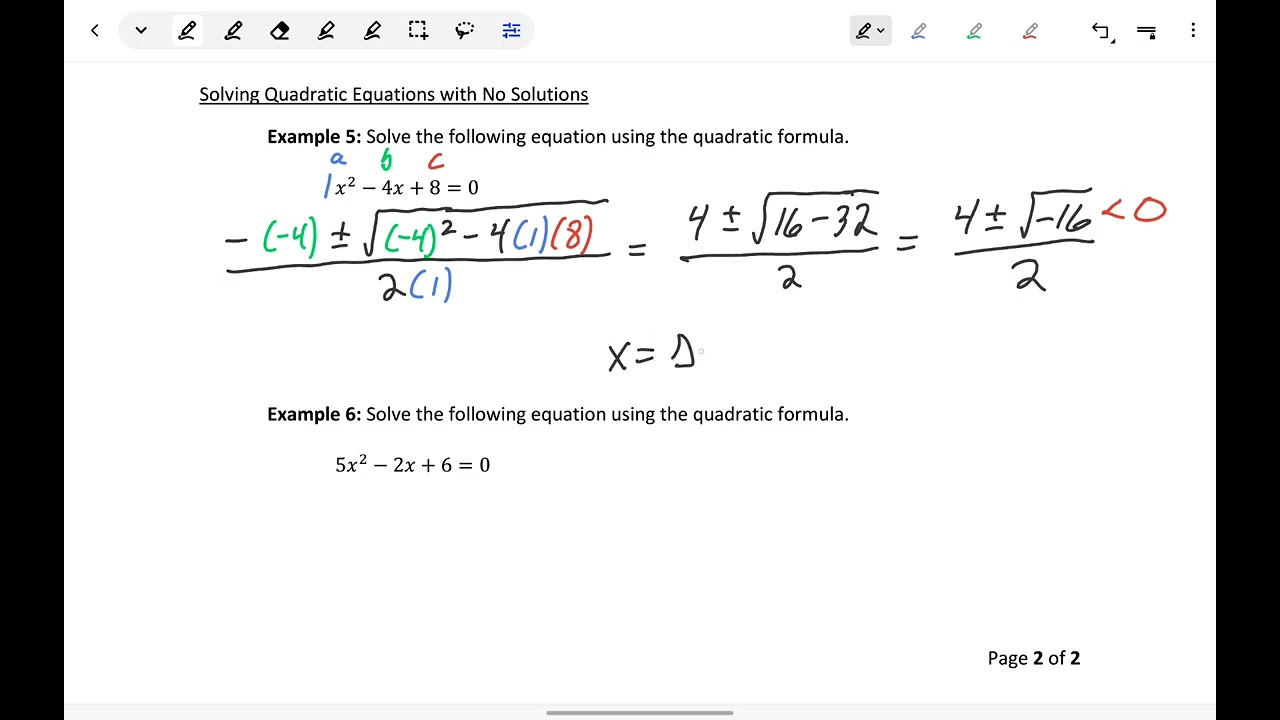Viewport: 1280px width, 720px height.
Task: Open the three-dot more options menu
Action: pos(1193,31)
